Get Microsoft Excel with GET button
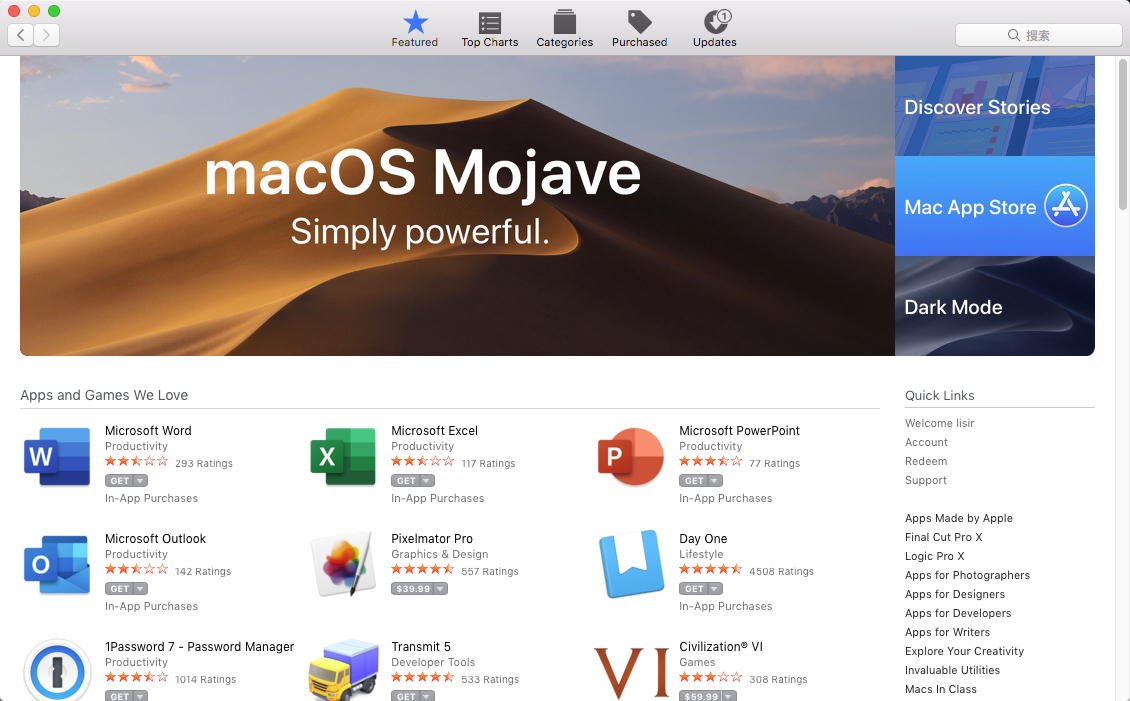Viewport: 1130px width, 701px height. pos(406,481)
